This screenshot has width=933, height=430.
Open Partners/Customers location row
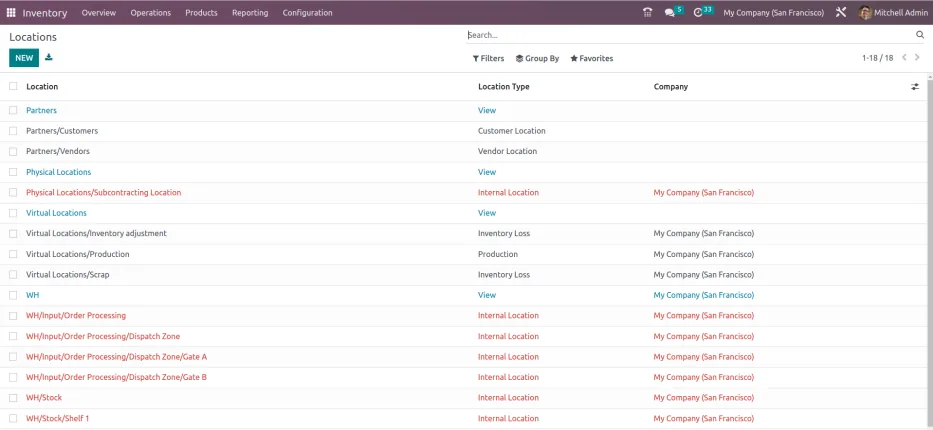coord(62,131)
